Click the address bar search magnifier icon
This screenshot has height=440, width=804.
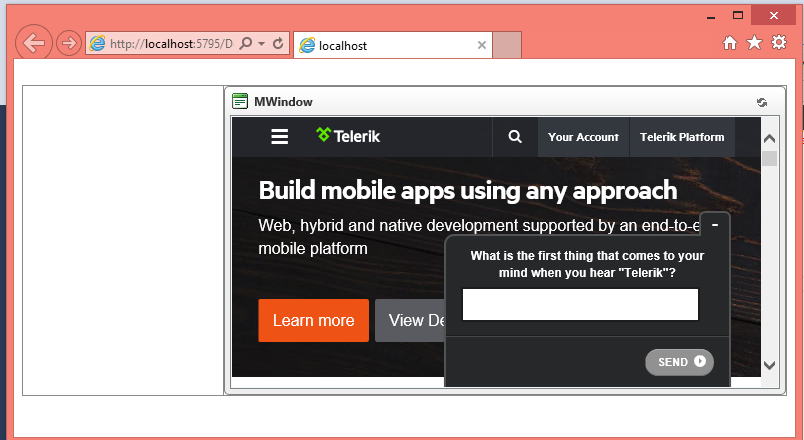pyautogui.click(x=246, y=44)
